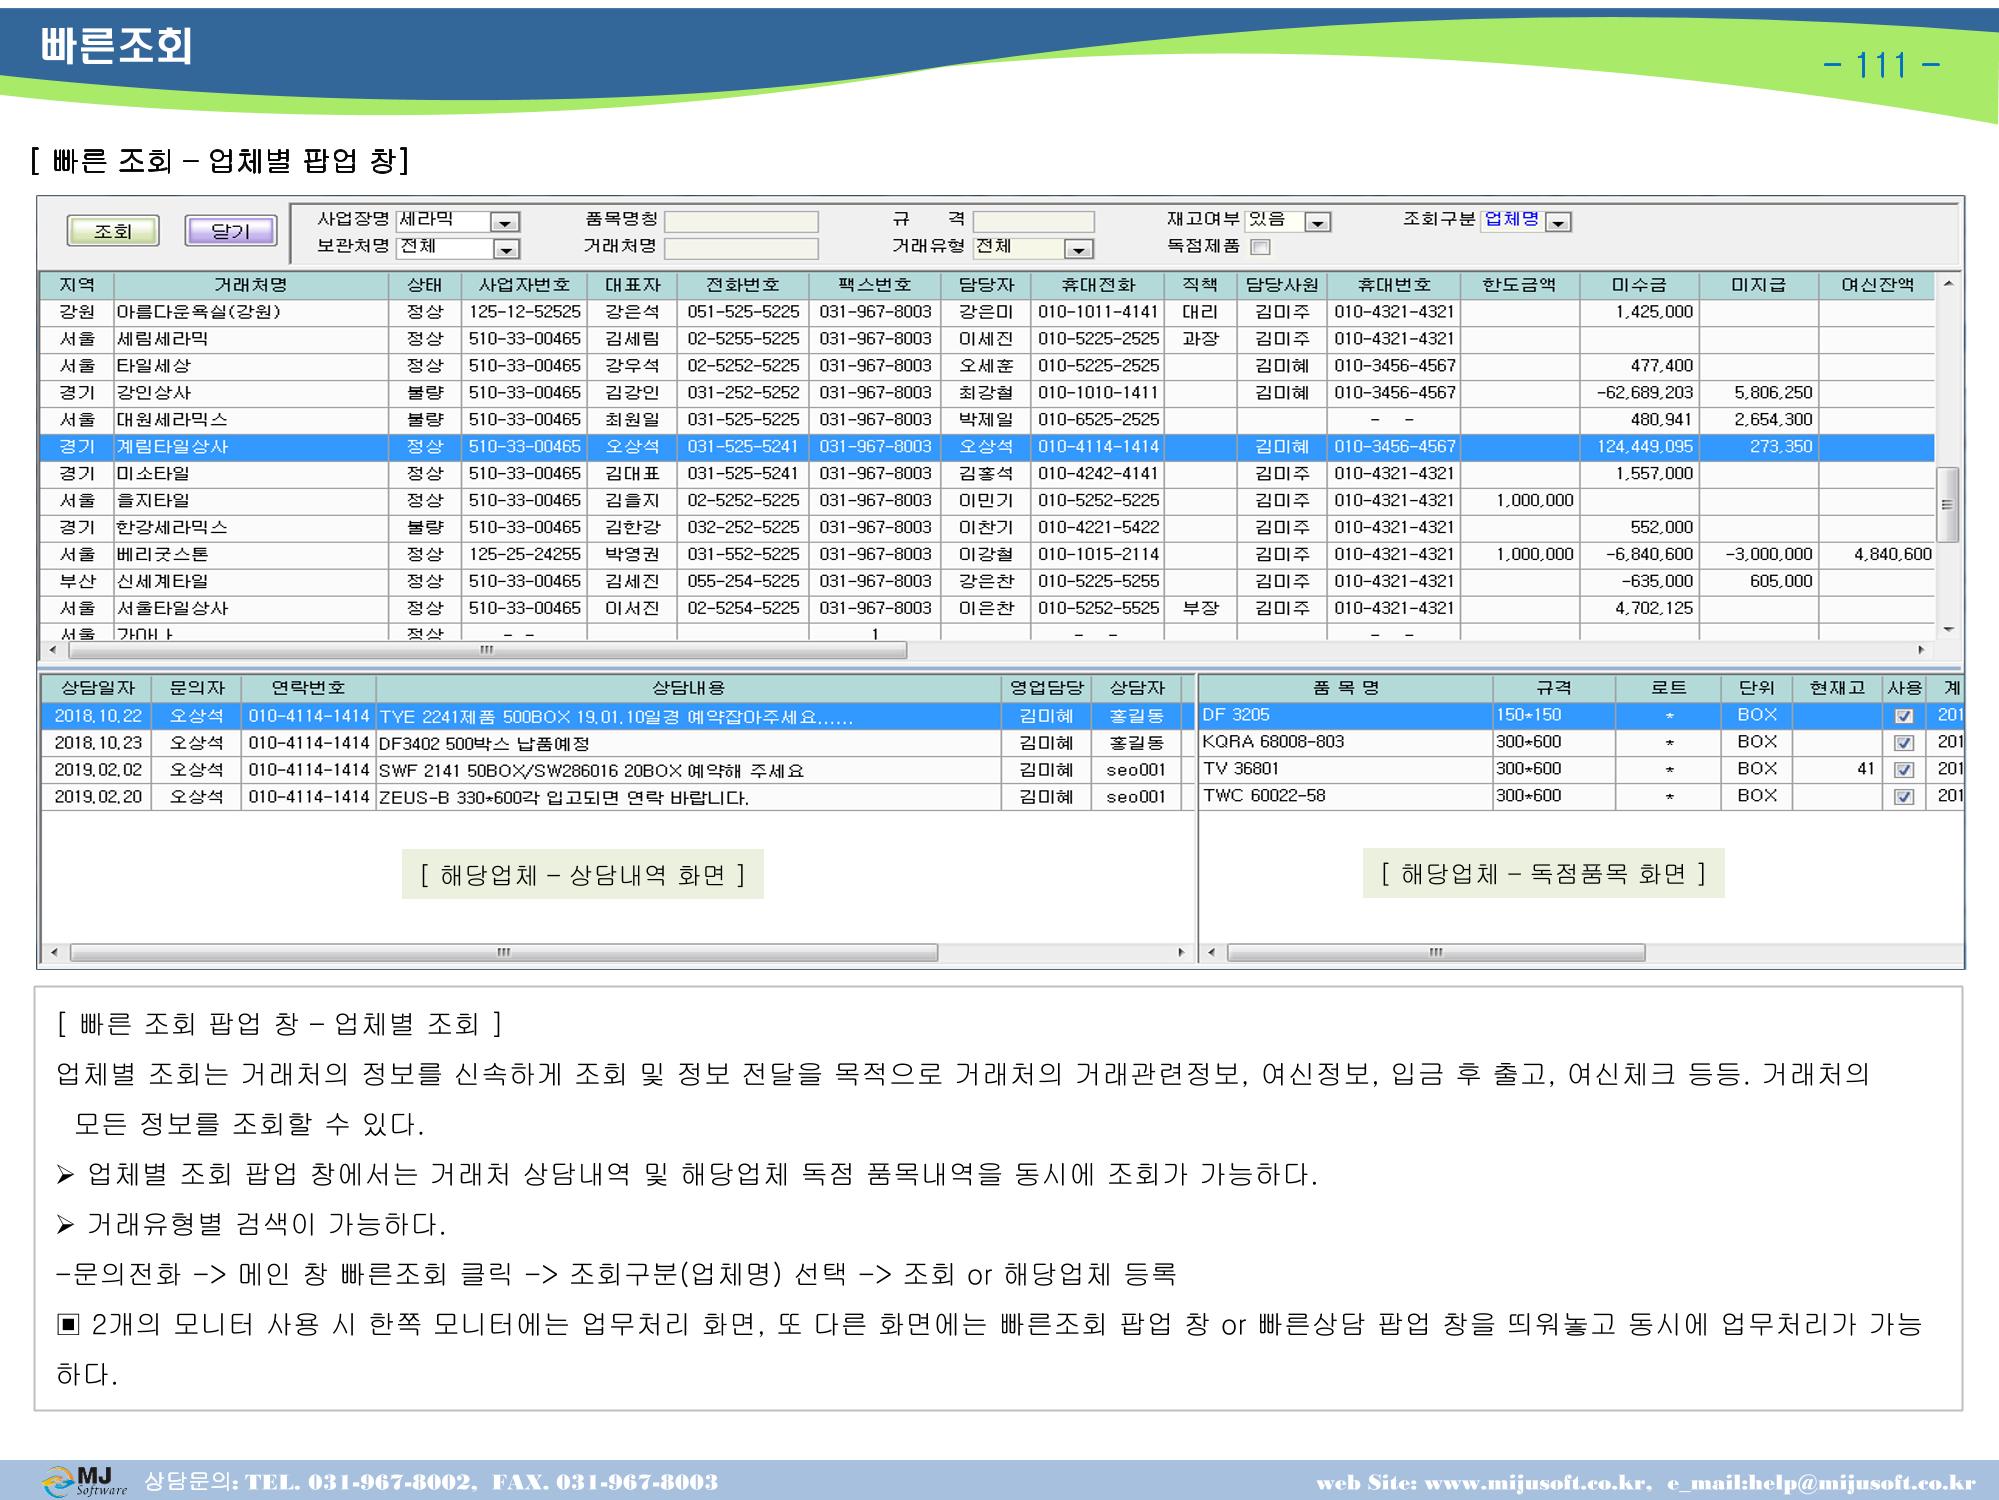This screenshot has width=1999, height=1500.
Task: Select the KQRA 68008-803 product row
Action: coord(1581,743)
